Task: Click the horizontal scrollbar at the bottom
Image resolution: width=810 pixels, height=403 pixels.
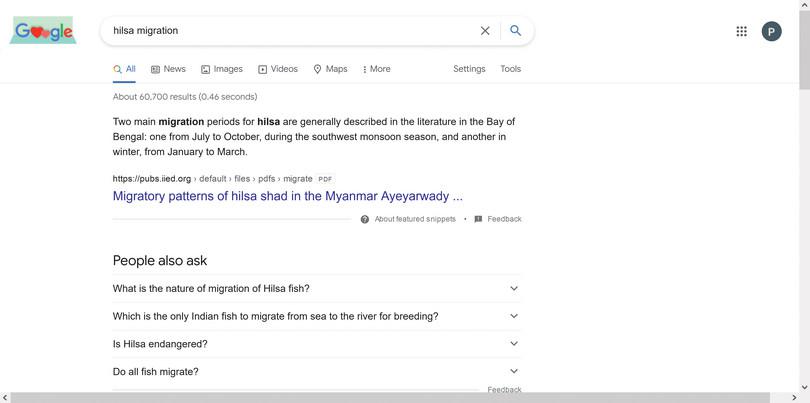Action: pos(390,397)
